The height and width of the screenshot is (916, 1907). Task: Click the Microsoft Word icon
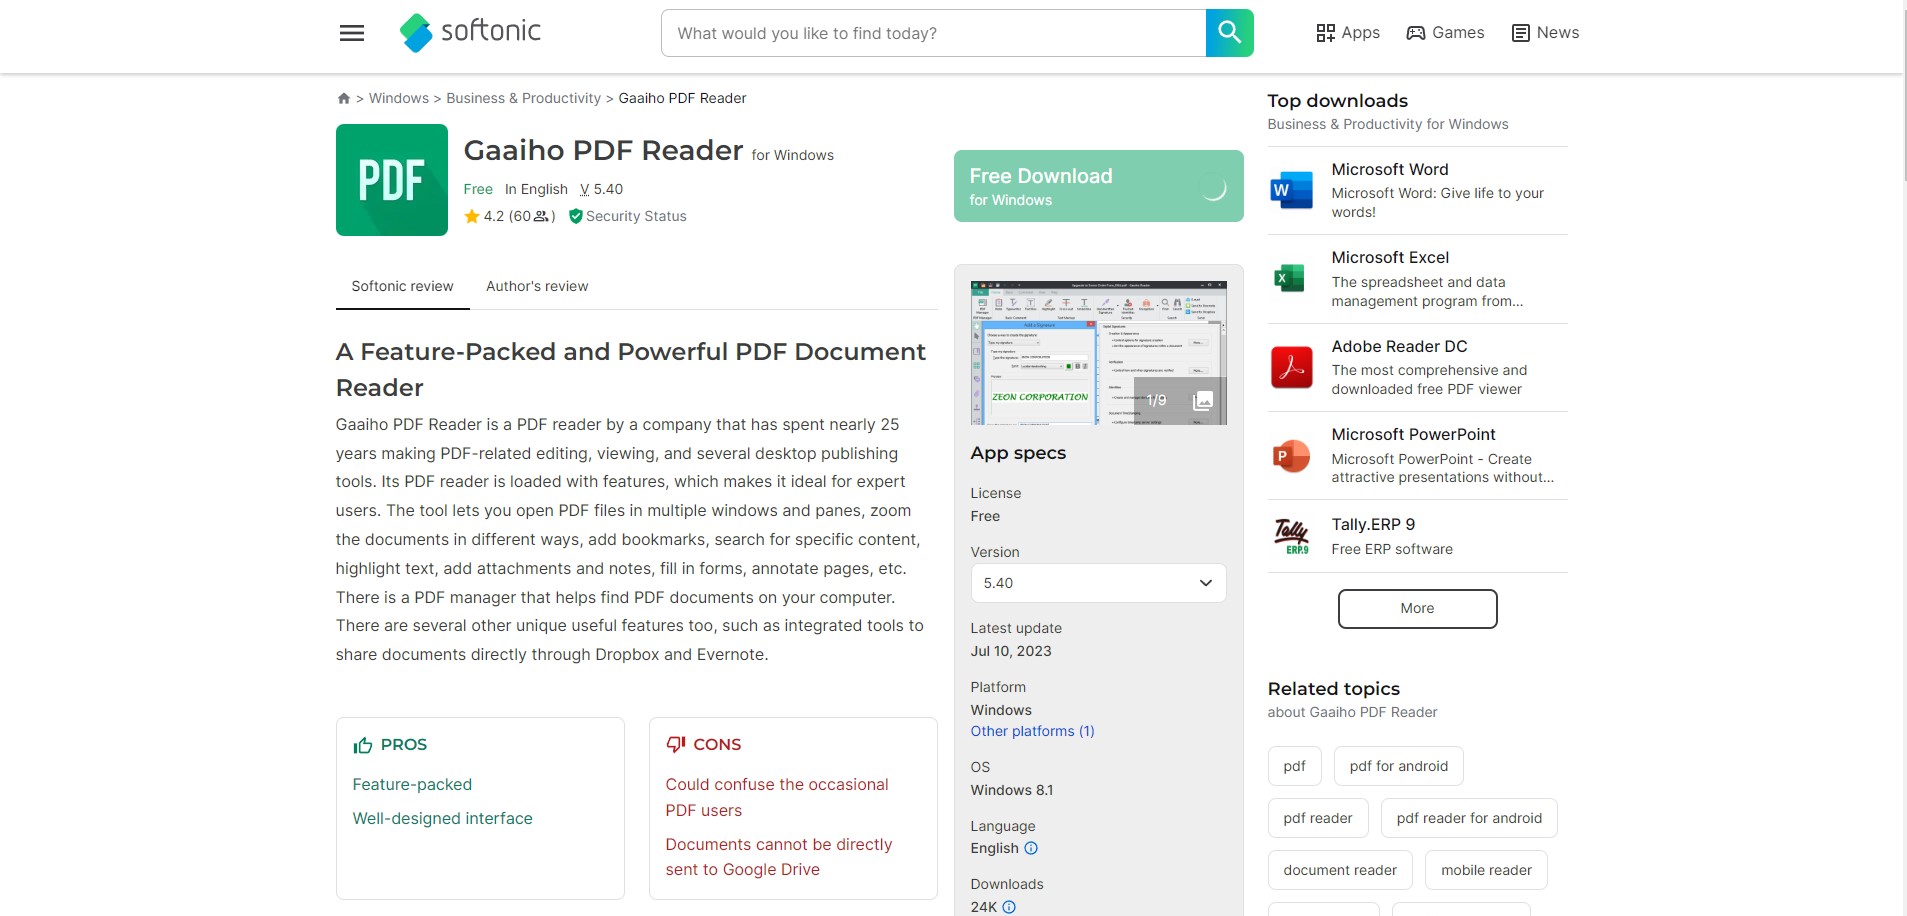(x=1291, y=190)
